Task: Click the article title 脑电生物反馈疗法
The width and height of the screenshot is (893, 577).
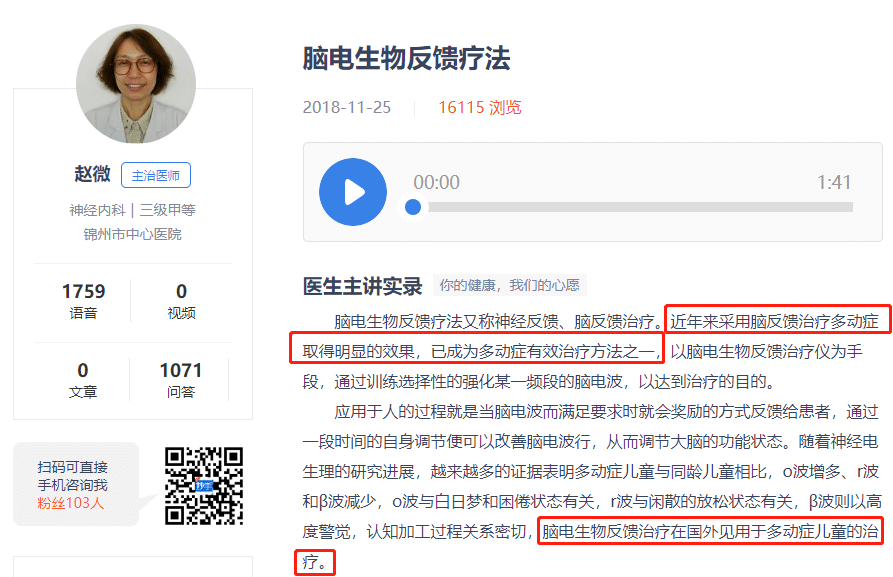Action: pyautogui.click(x=406, y=58)
